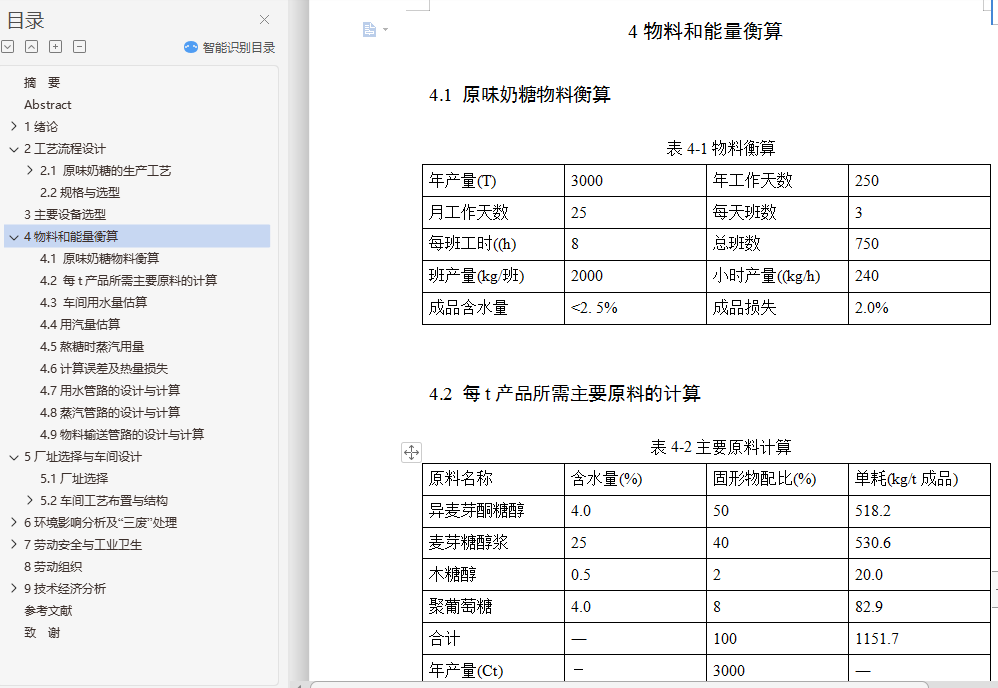The image size is (998, 688).
Task: Click the 年工作天数 table cell
Action: 777,181
